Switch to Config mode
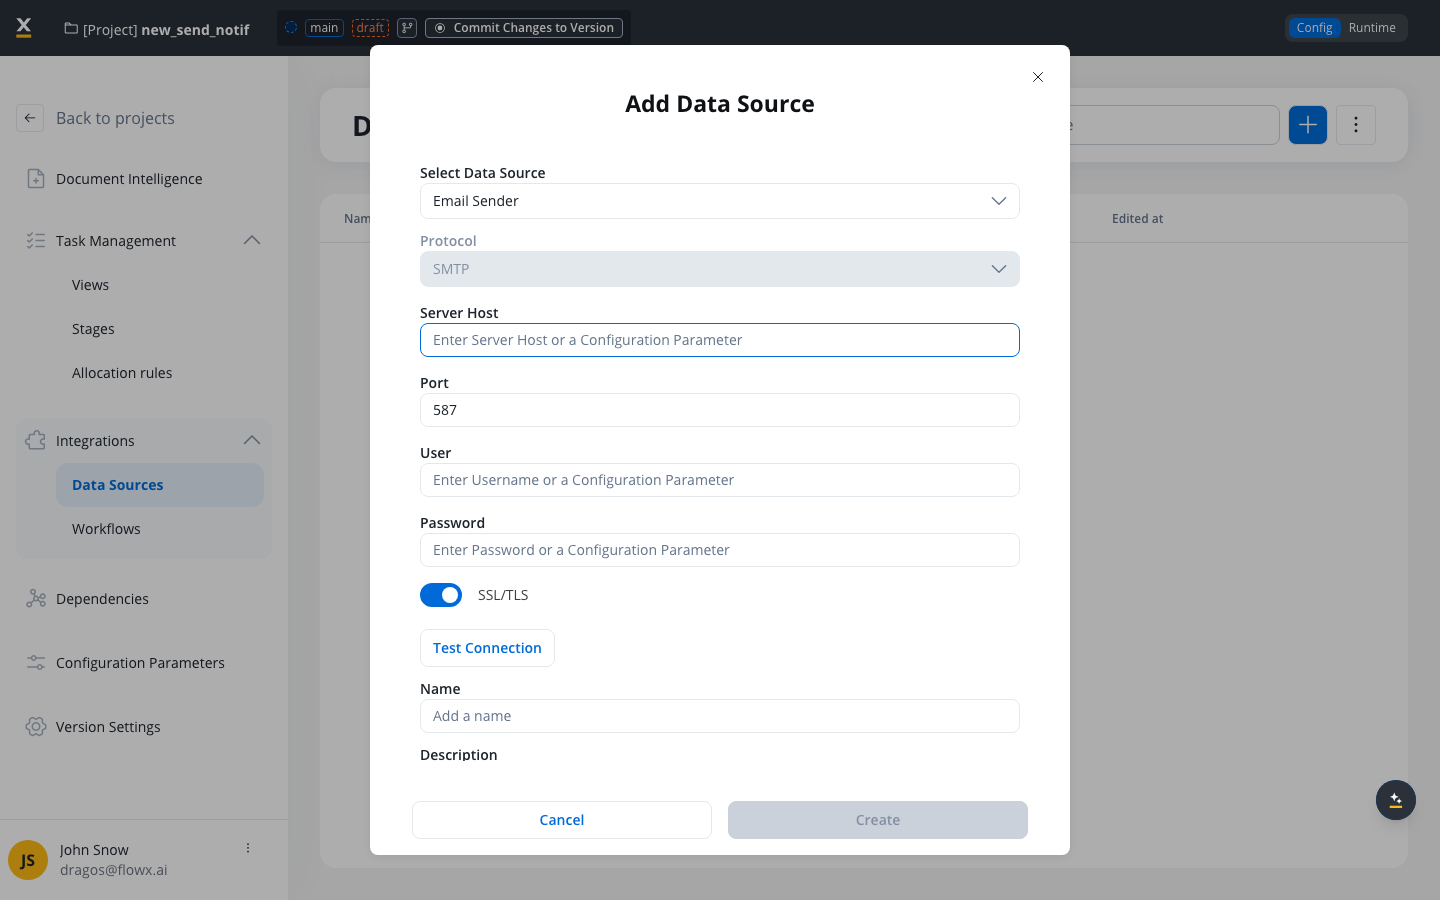This screenshot has width=1440, height=900. 1314,28
